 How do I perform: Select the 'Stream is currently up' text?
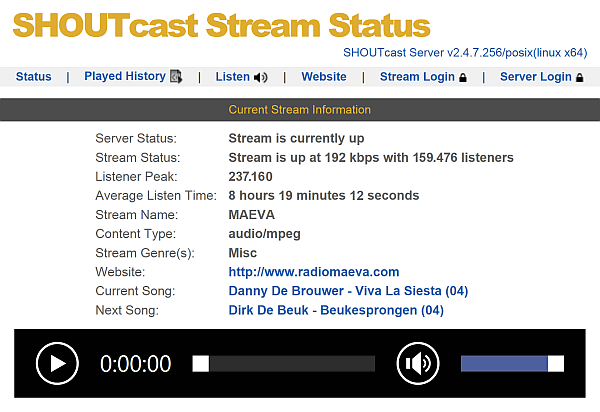(x=296, y=138)
